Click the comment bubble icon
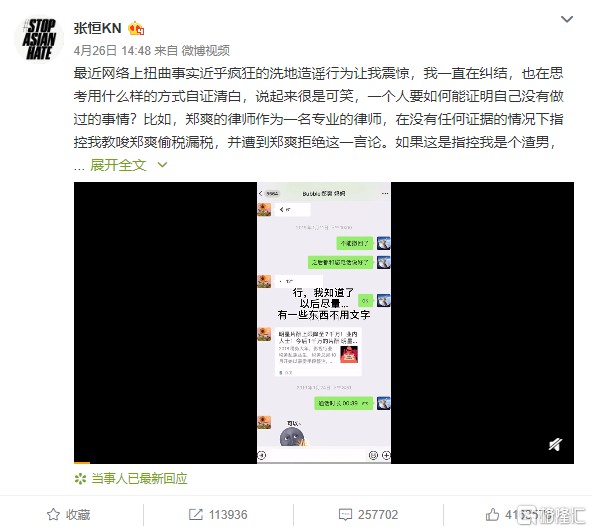 pyautogui.click(x=345, y=515)
